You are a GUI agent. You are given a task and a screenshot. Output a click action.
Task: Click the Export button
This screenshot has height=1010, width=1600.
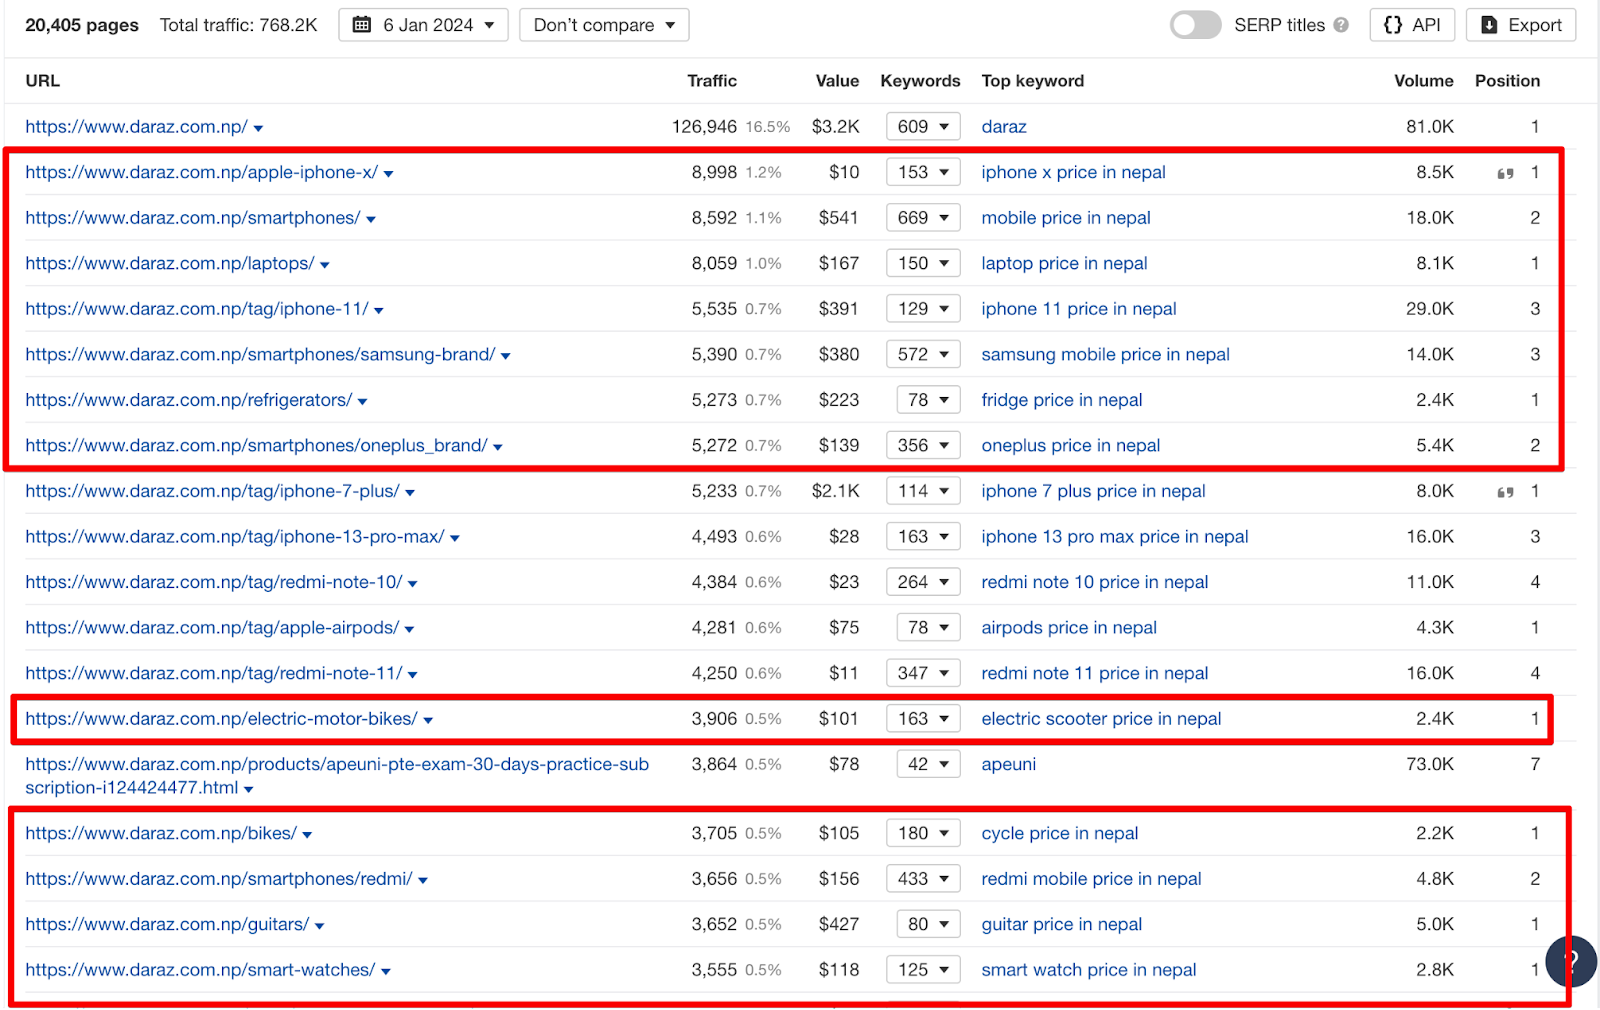click(1521, 25)
